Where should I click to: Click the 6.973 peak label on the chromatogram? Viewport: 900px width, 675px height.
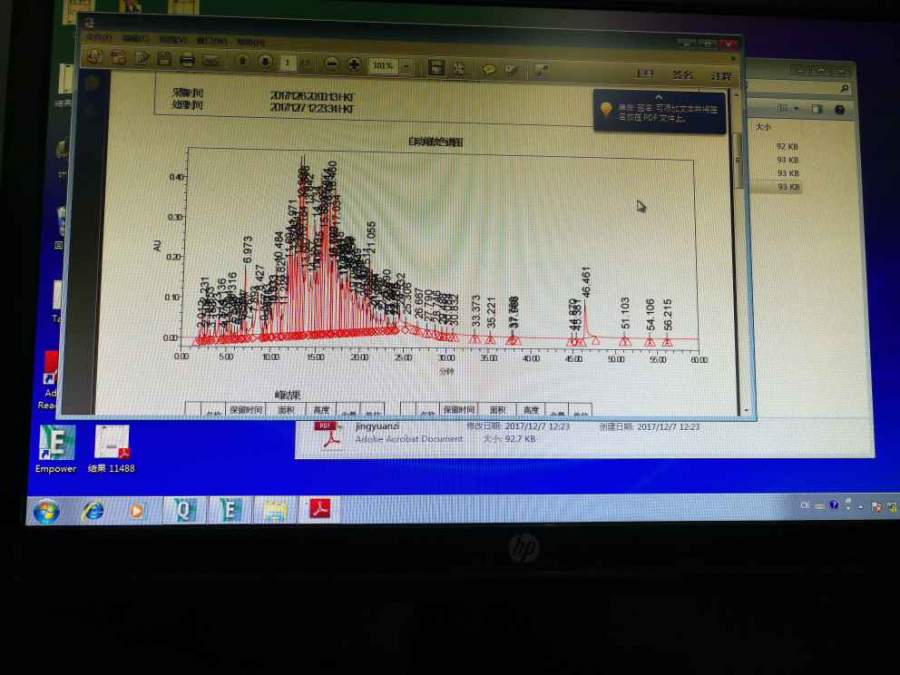247,249
